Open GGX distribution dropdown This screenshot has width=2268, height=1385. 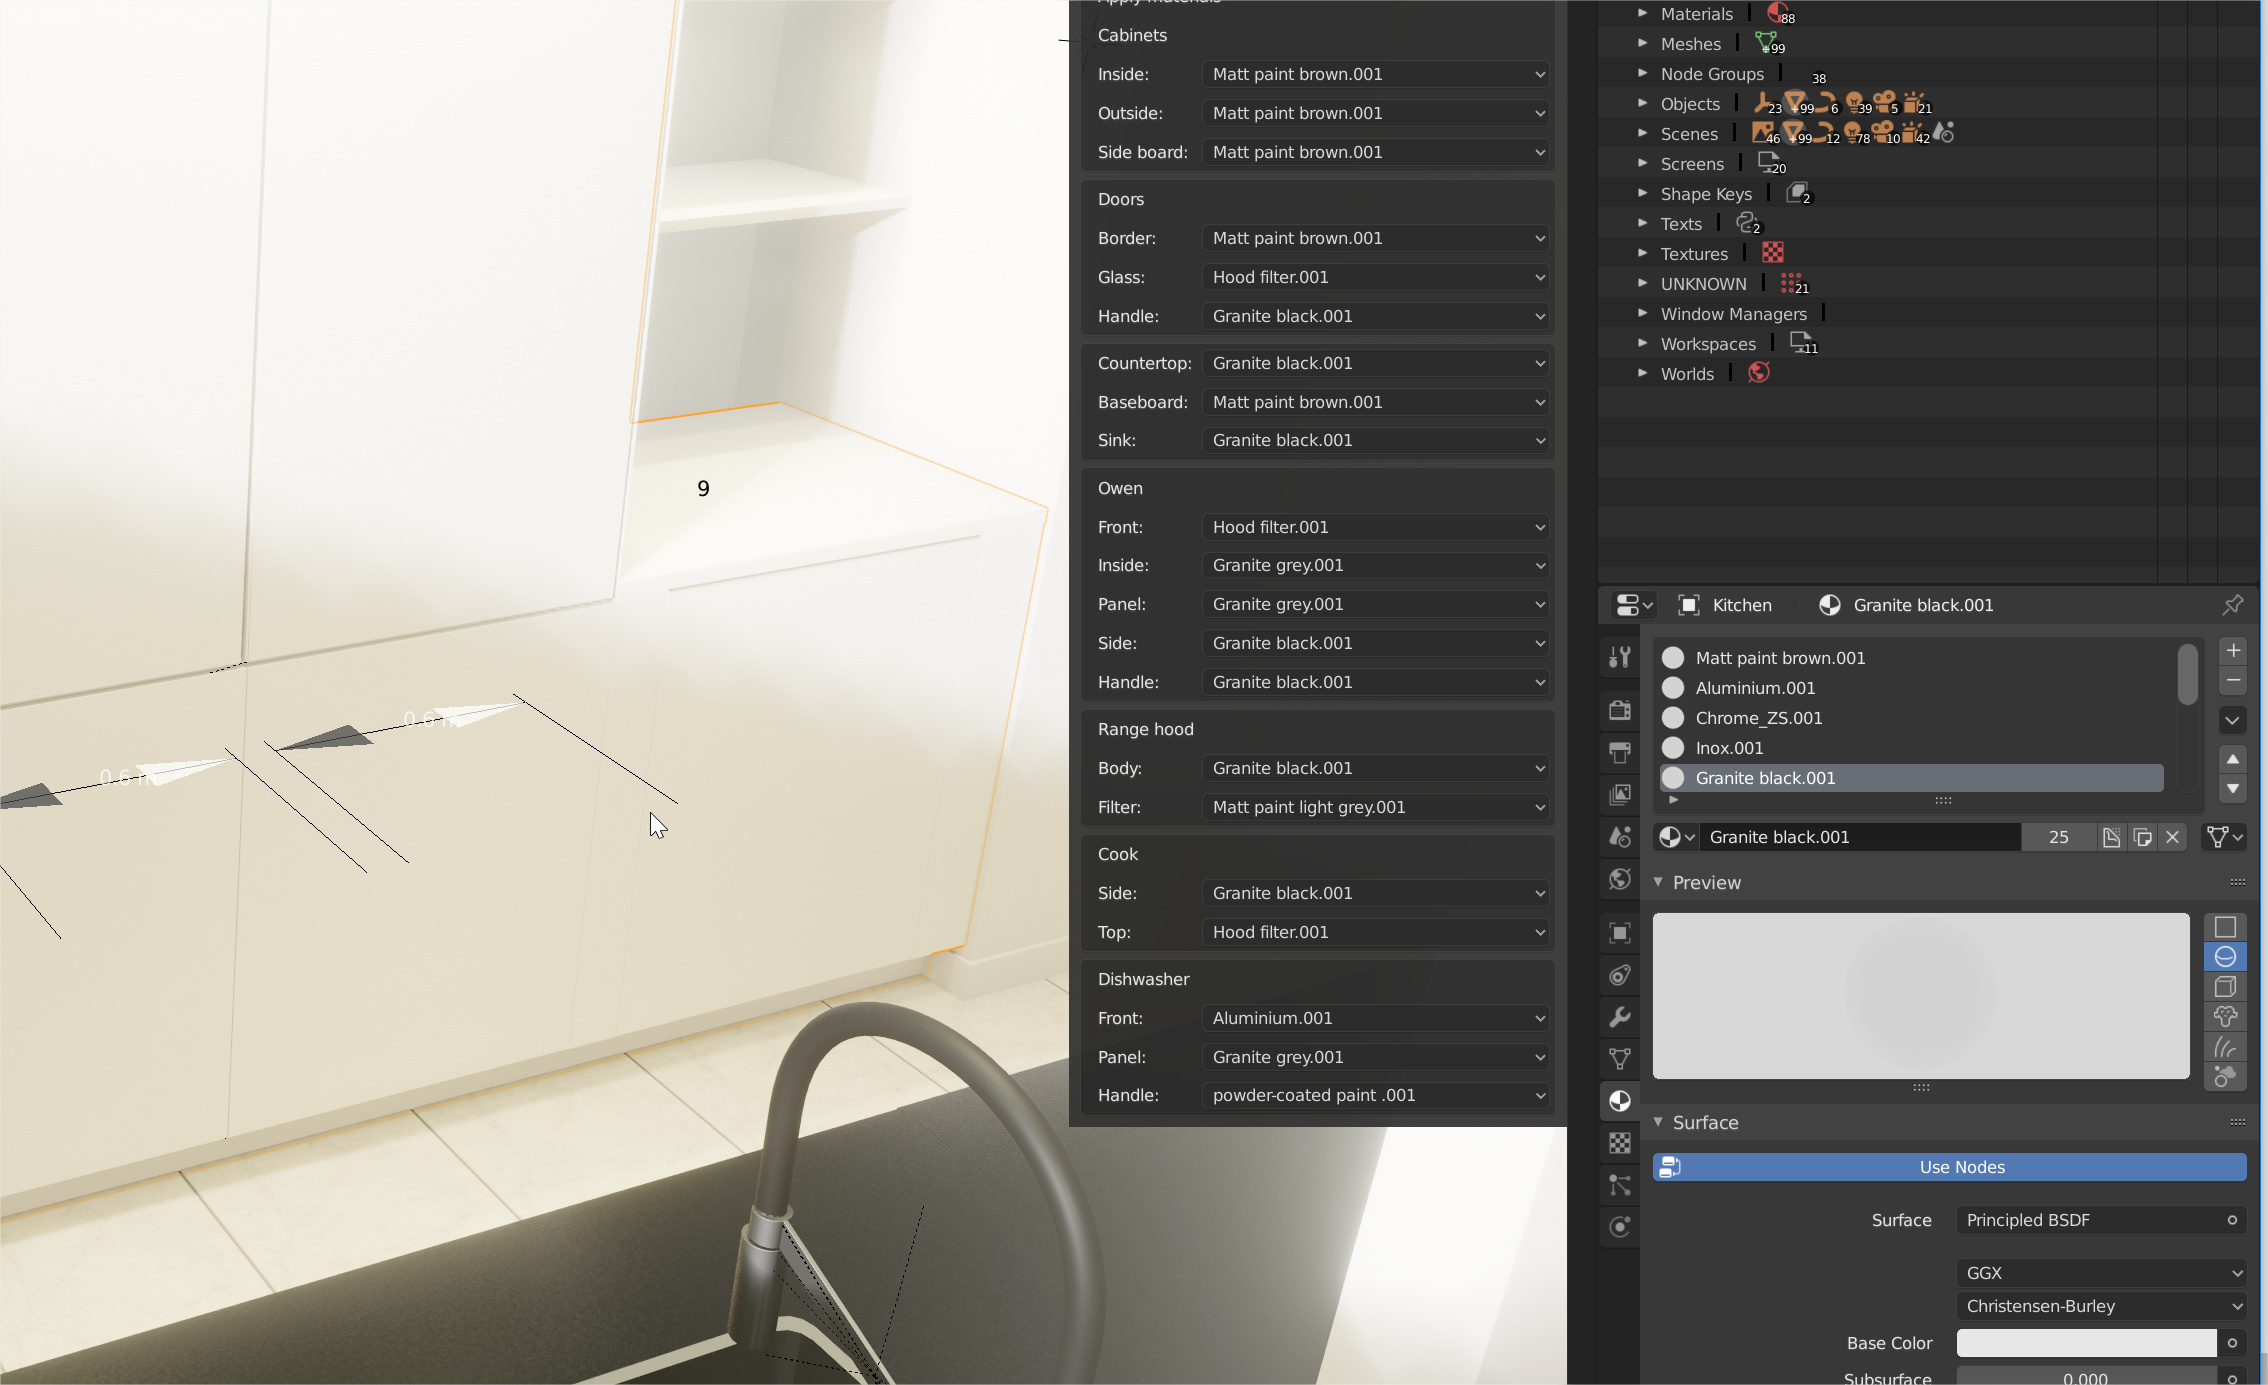click(x=2102, y=1273)
